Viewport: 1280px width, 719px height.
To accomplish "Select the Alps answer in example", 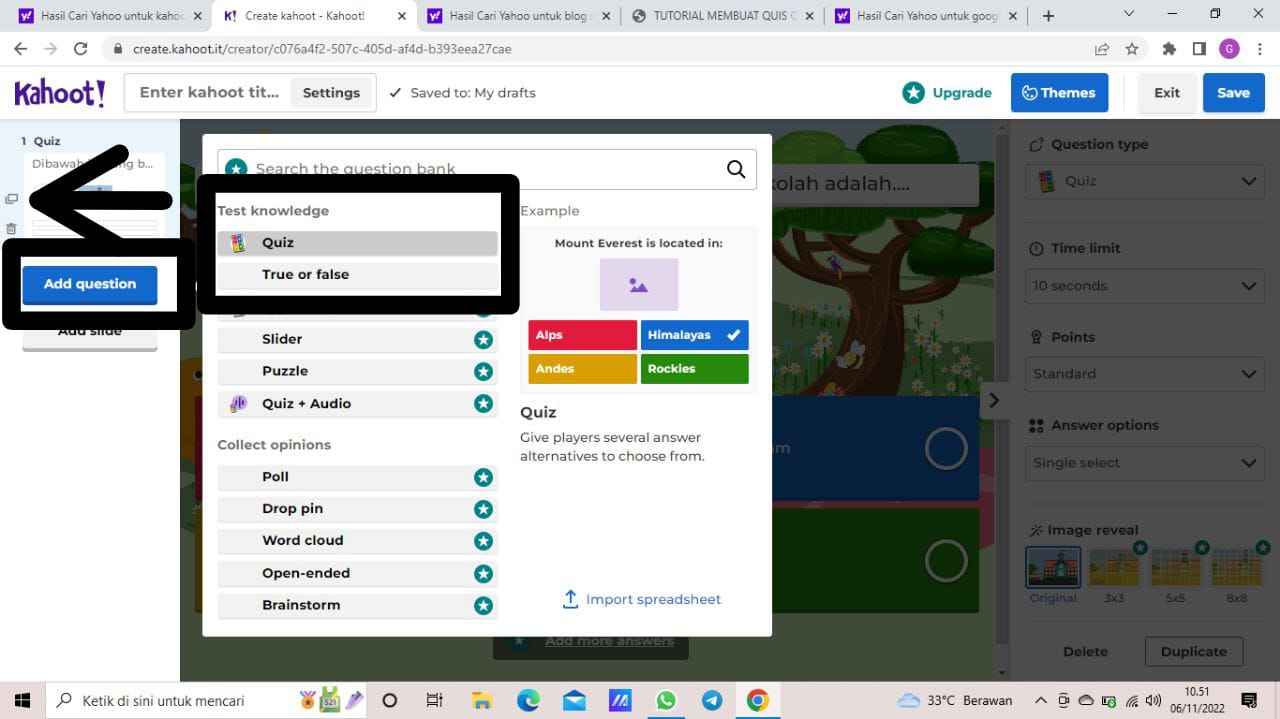I will click(x=582, y=335).
